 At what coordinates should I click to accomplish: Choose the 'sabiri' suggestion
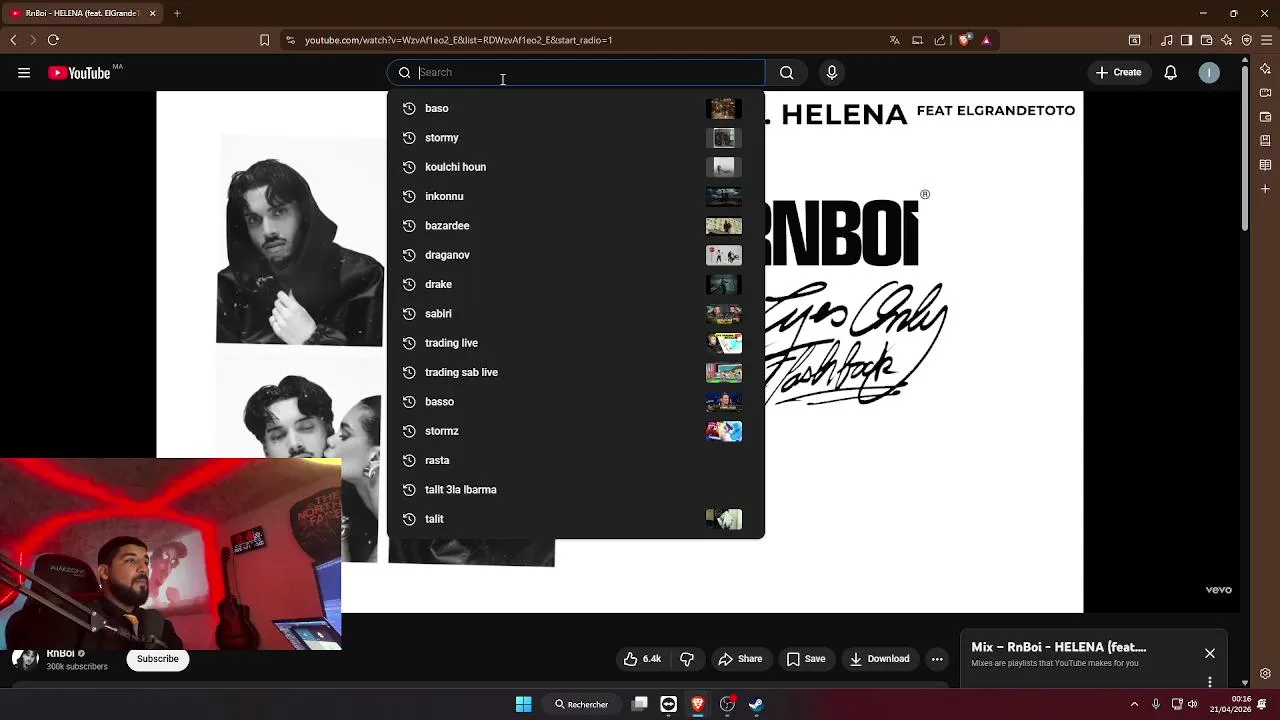[576, 313]
